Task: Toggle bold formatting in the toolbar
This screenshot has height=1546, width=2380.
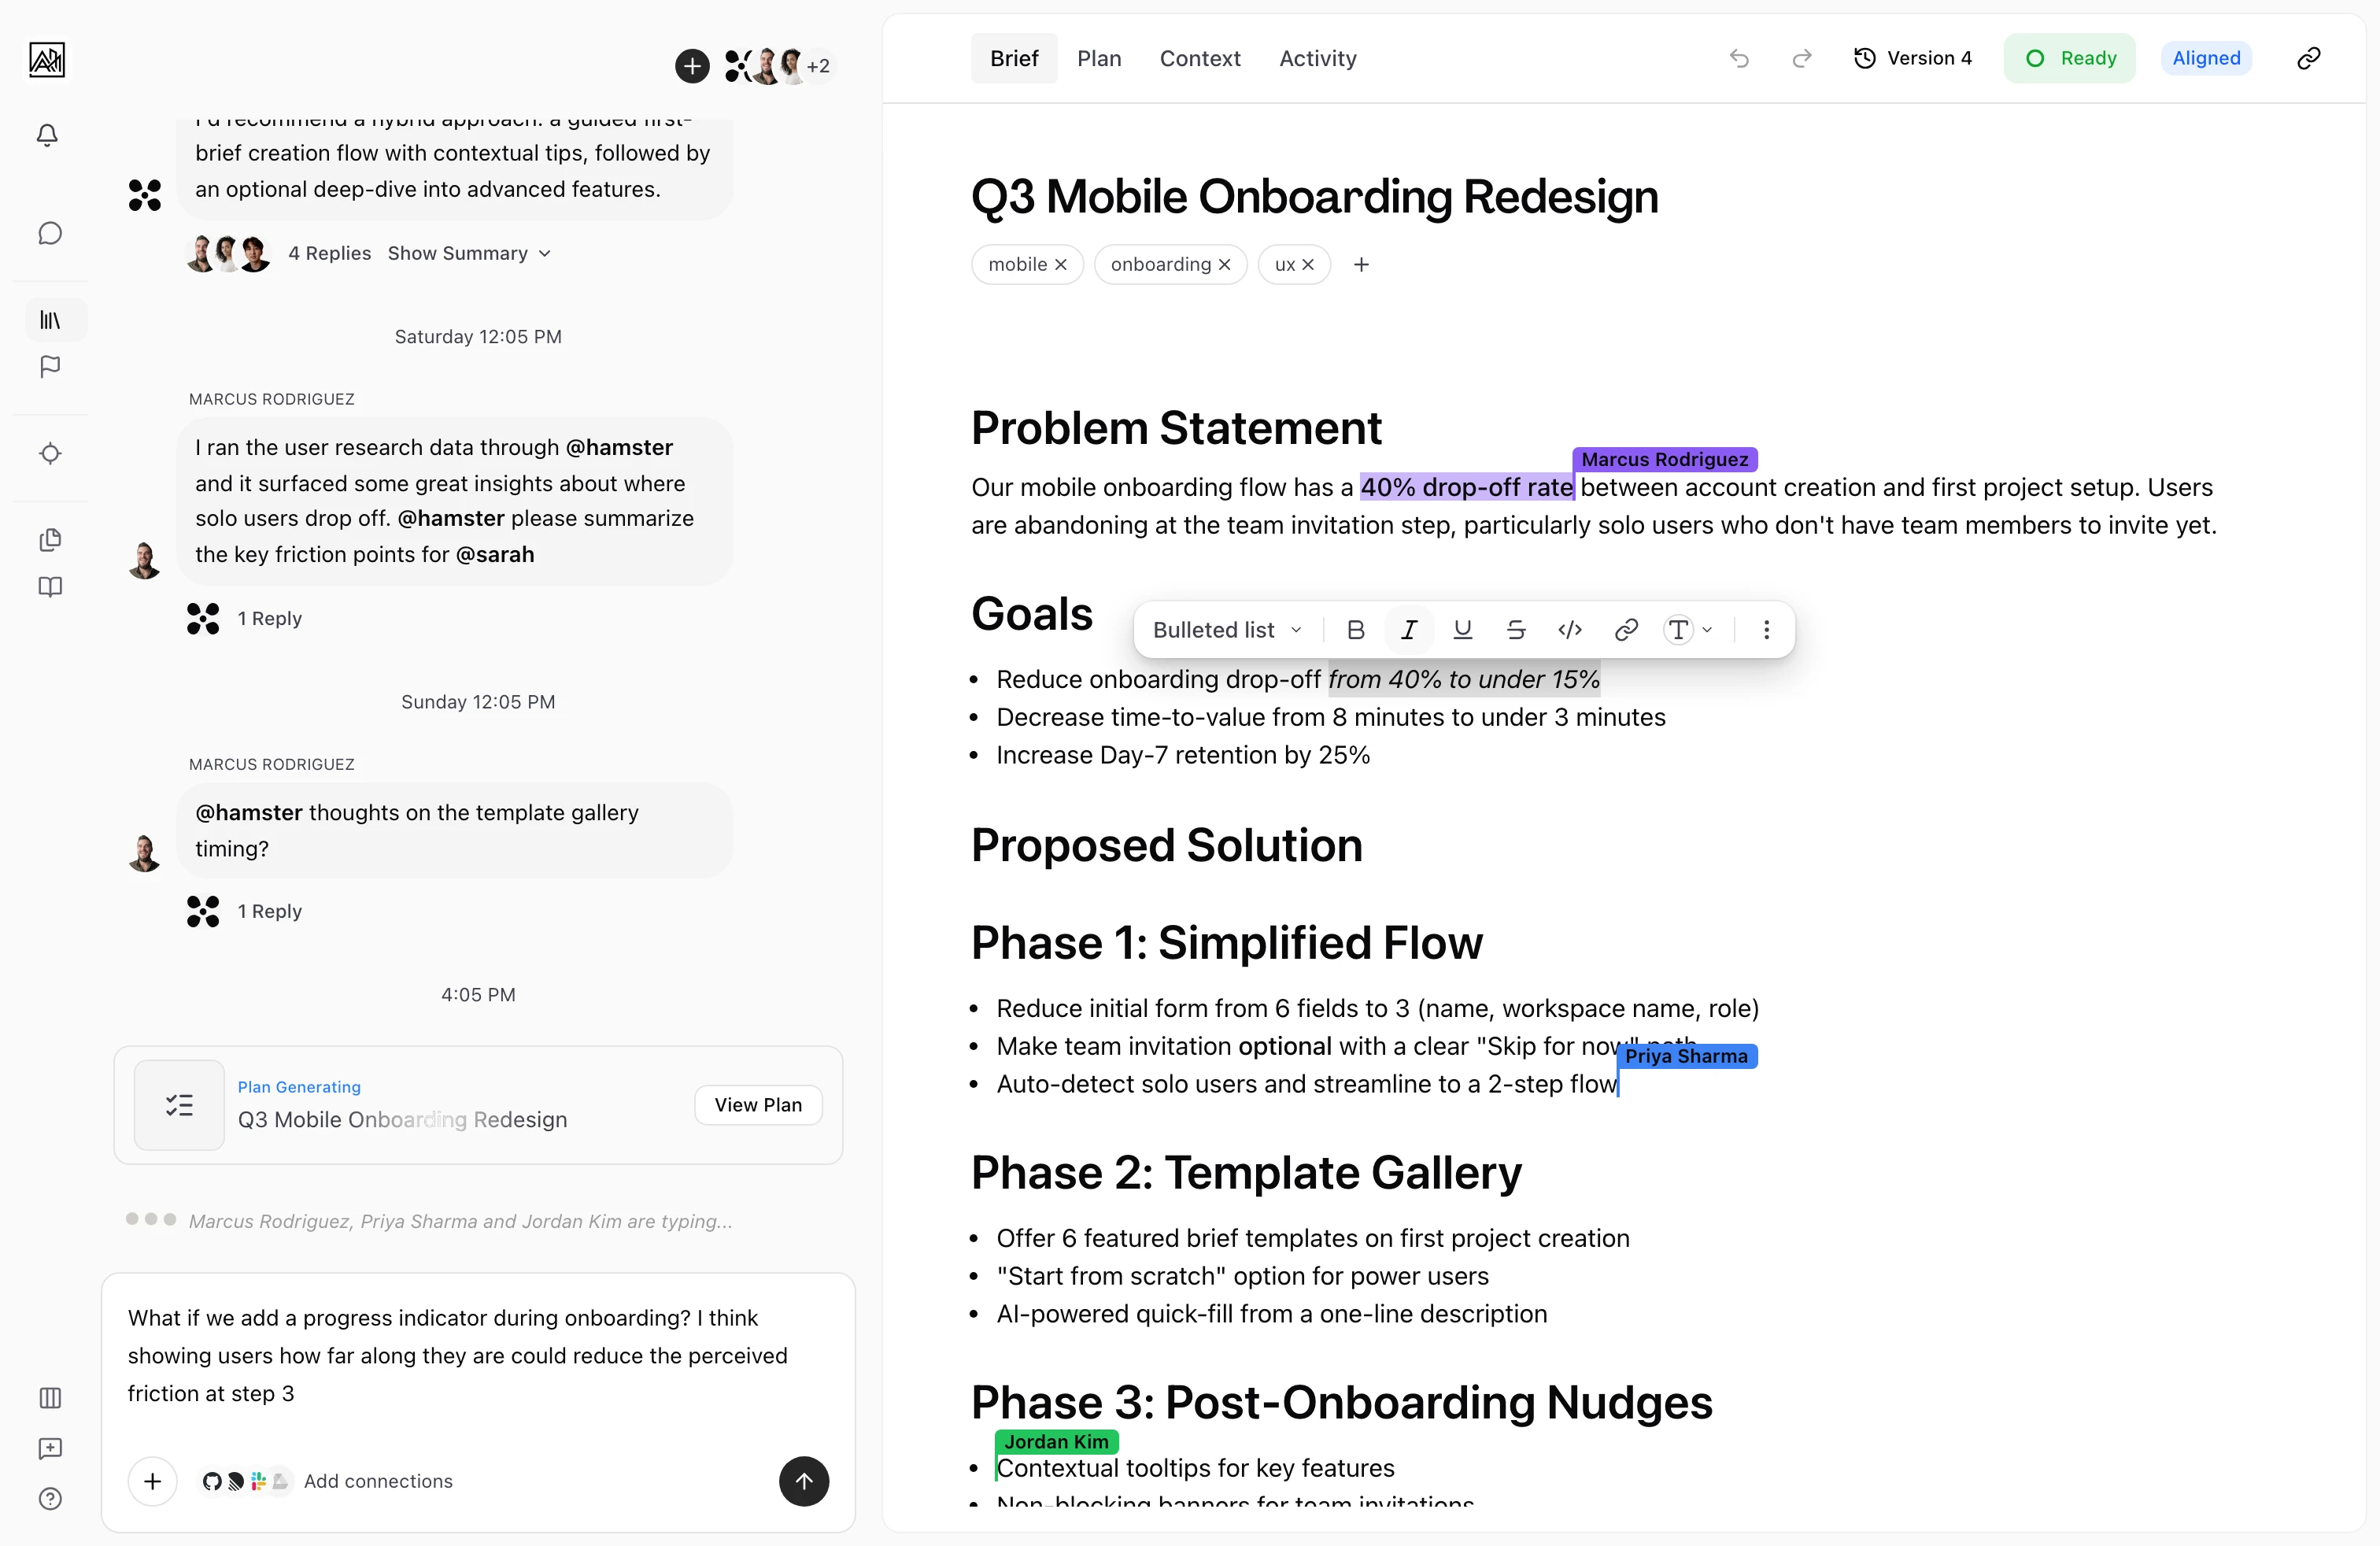Action: click(1355, 630)
